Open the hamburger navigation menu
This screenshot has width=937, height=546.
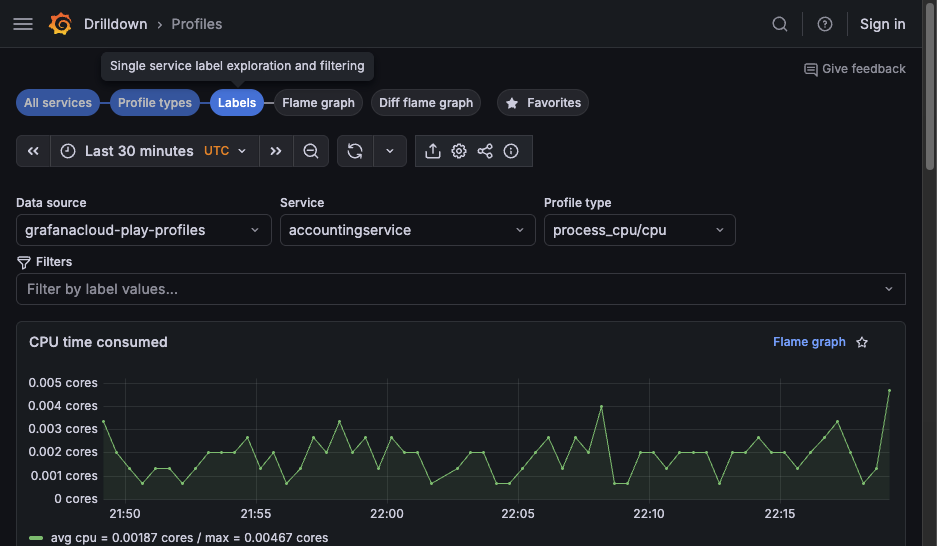tap(23, 24)
